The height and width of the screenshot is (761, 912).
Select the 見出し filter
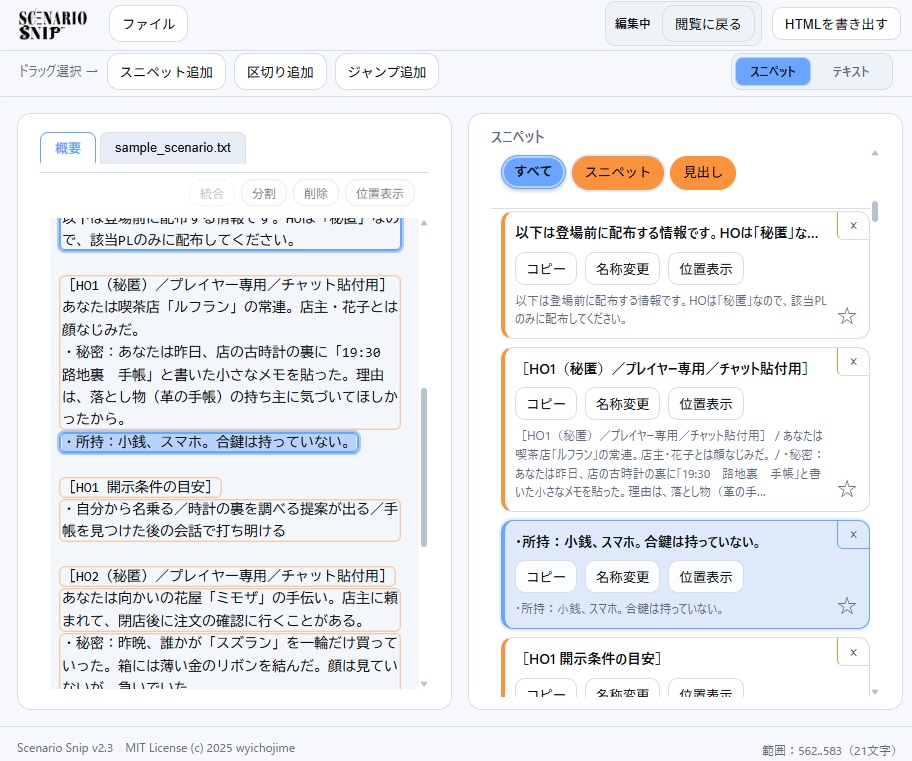point(703,172)
